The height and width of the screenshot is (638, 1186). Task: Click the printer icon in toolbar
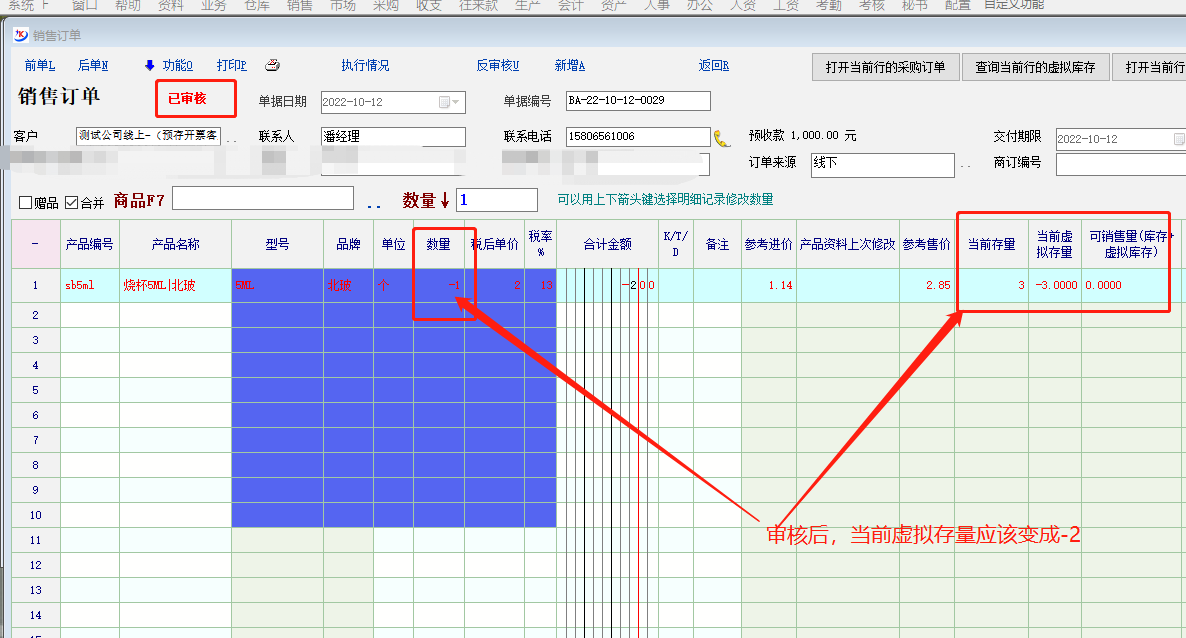[272, 66]
